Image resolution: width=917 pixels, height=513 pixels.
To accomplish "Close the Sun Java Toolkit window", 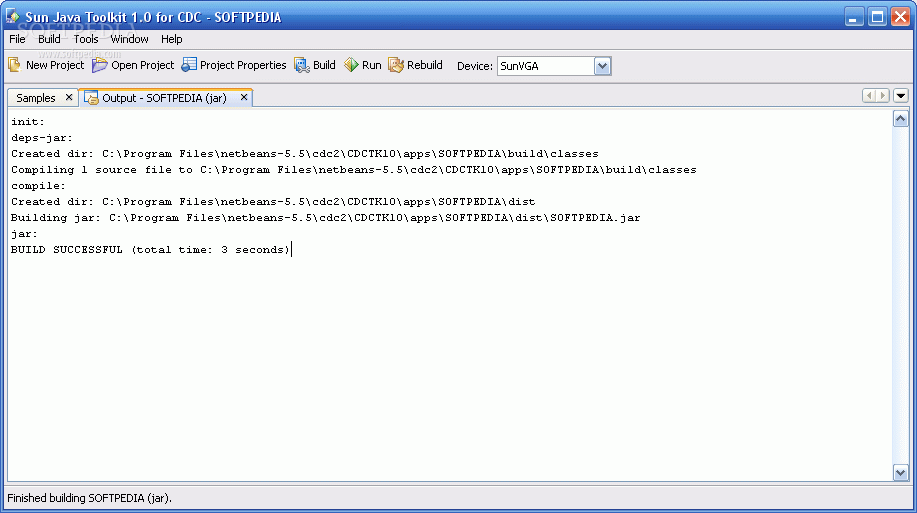I will click(900, 17).
